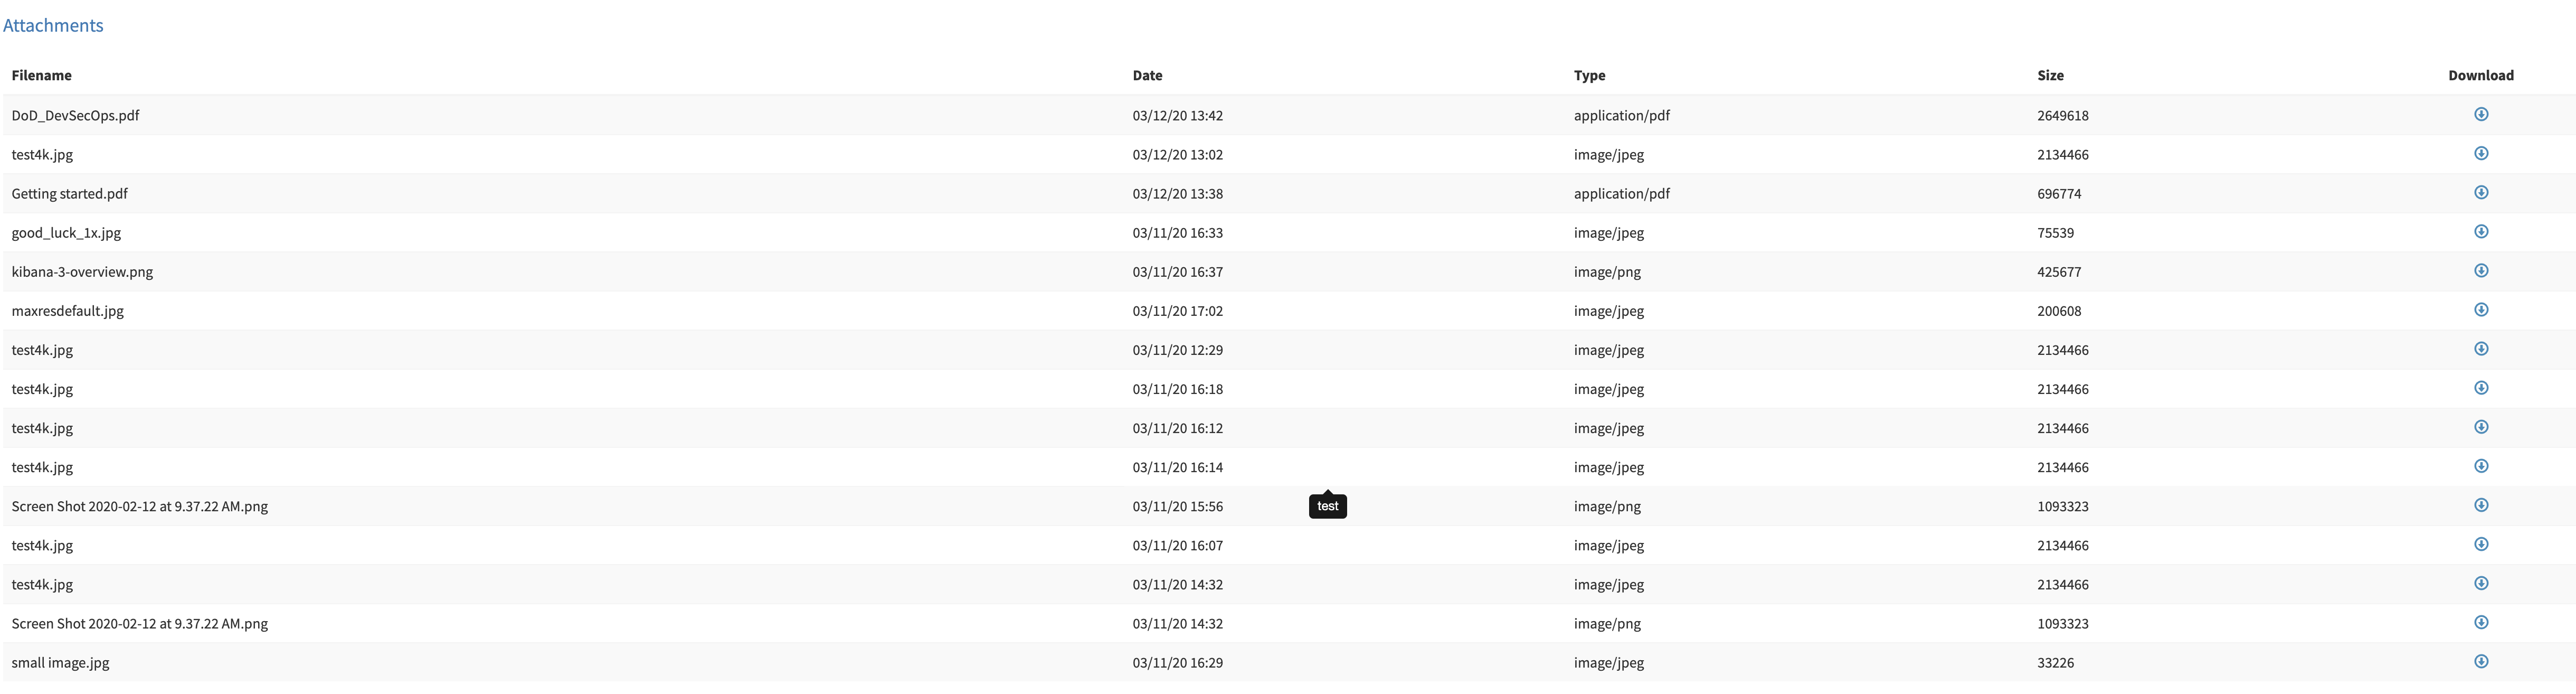The width and height of the screenshot is (2576, 694).
Task: Download small image.jpg attachment
Action: click(2481, 661)
